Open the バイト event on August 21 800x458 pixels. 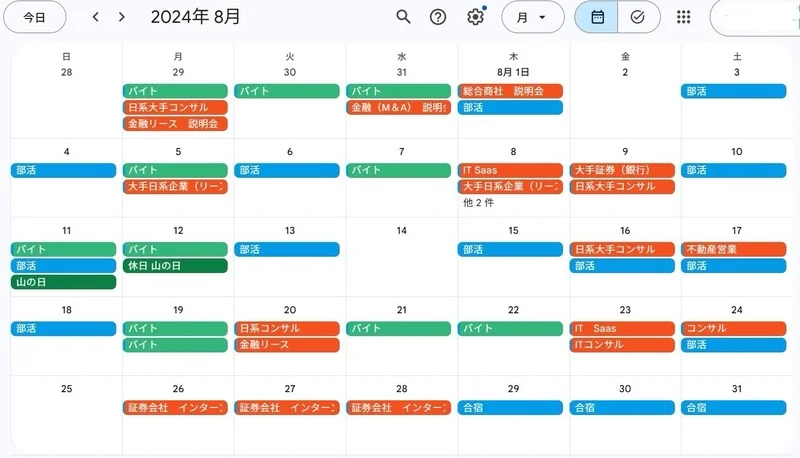pyautogui.click(x=398, y=328)
